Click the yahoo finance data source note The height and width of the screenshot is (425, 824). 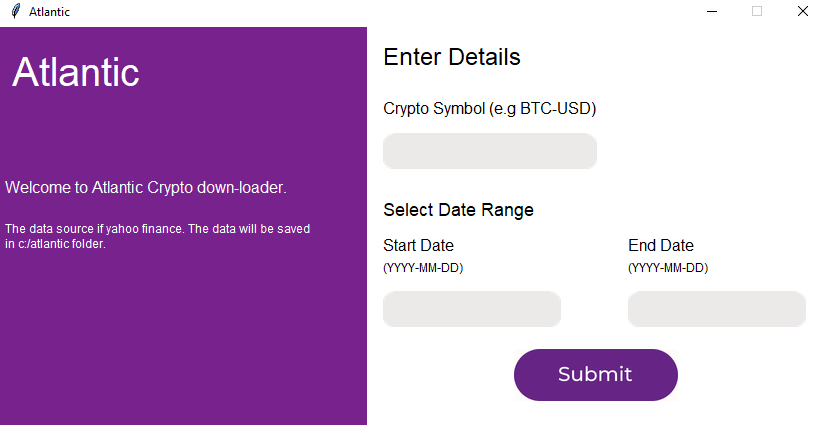(x=158, y=236)
